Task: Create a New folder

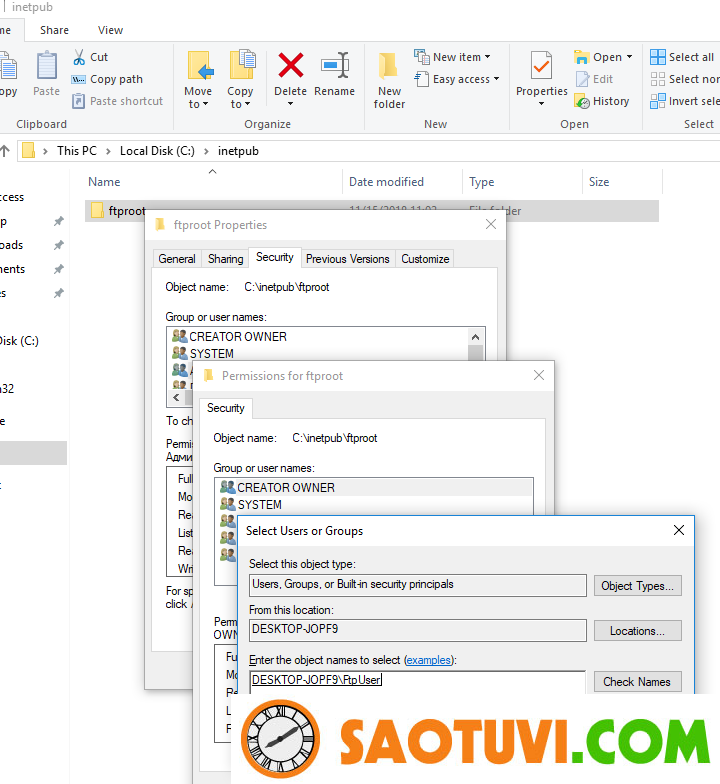Action: (389, 80)
